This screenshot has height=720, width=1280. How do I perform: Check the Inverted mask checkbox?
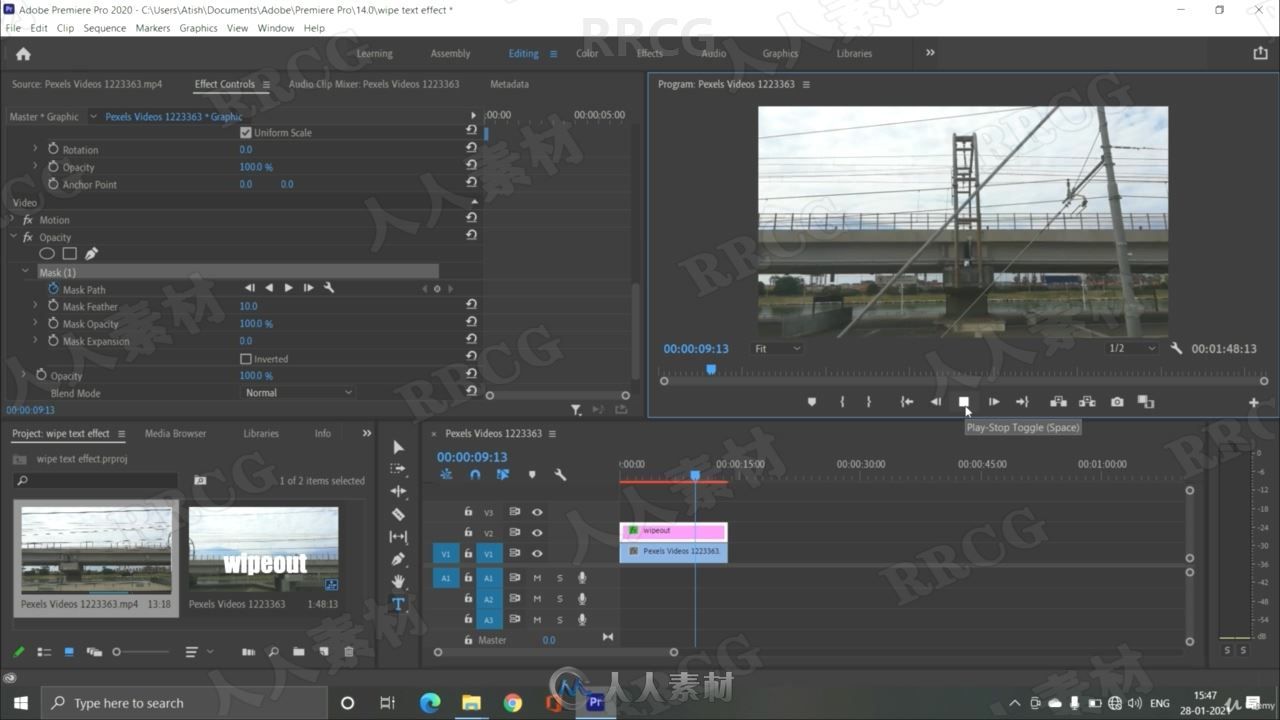[x=245, y=358]
